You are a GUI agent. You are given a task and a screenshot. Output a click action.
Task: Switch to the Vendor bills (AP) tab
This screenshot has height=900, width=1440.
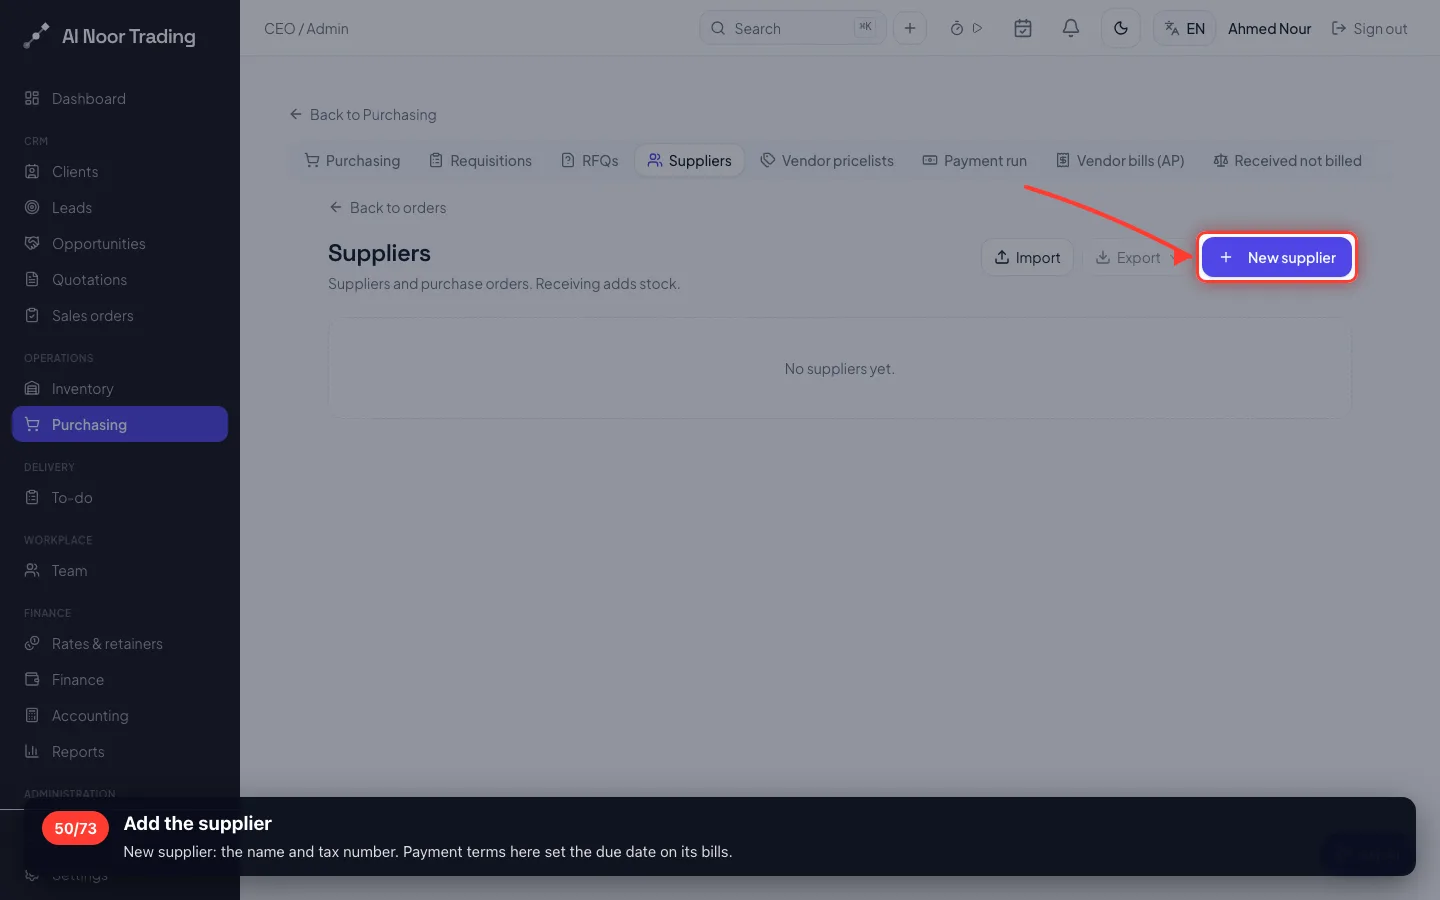click(x=1120, y=161)
